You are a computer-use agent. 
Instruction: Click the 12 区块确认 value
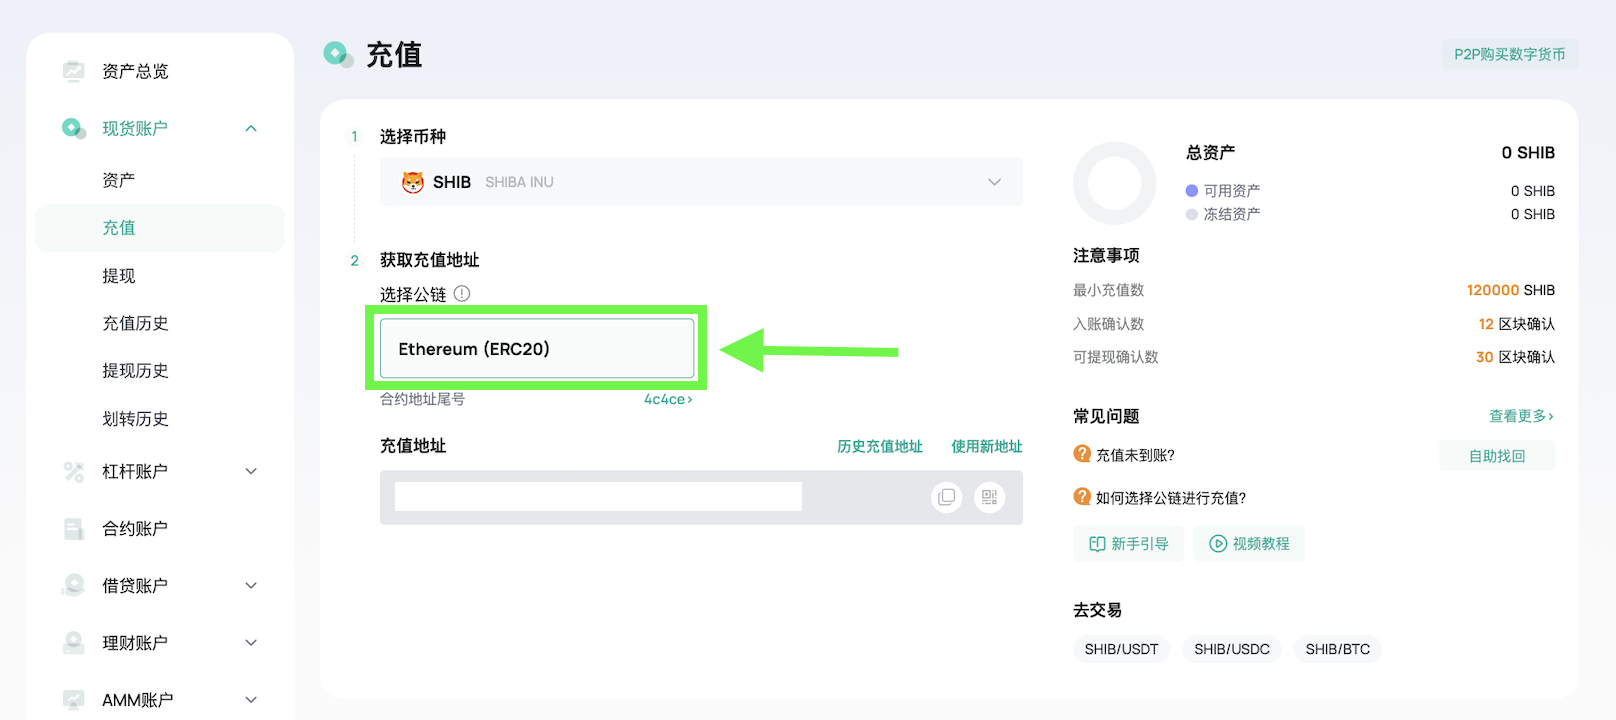pyautogui.click(x=1517, y=324)
